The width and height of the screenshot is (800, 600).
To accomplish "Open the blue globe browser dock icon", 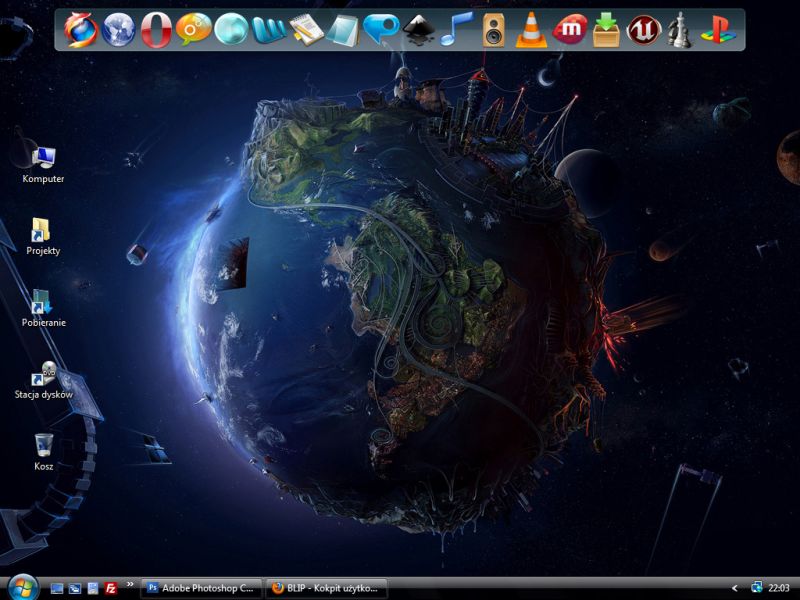I will pyautogui.click(x=118, y=30).
